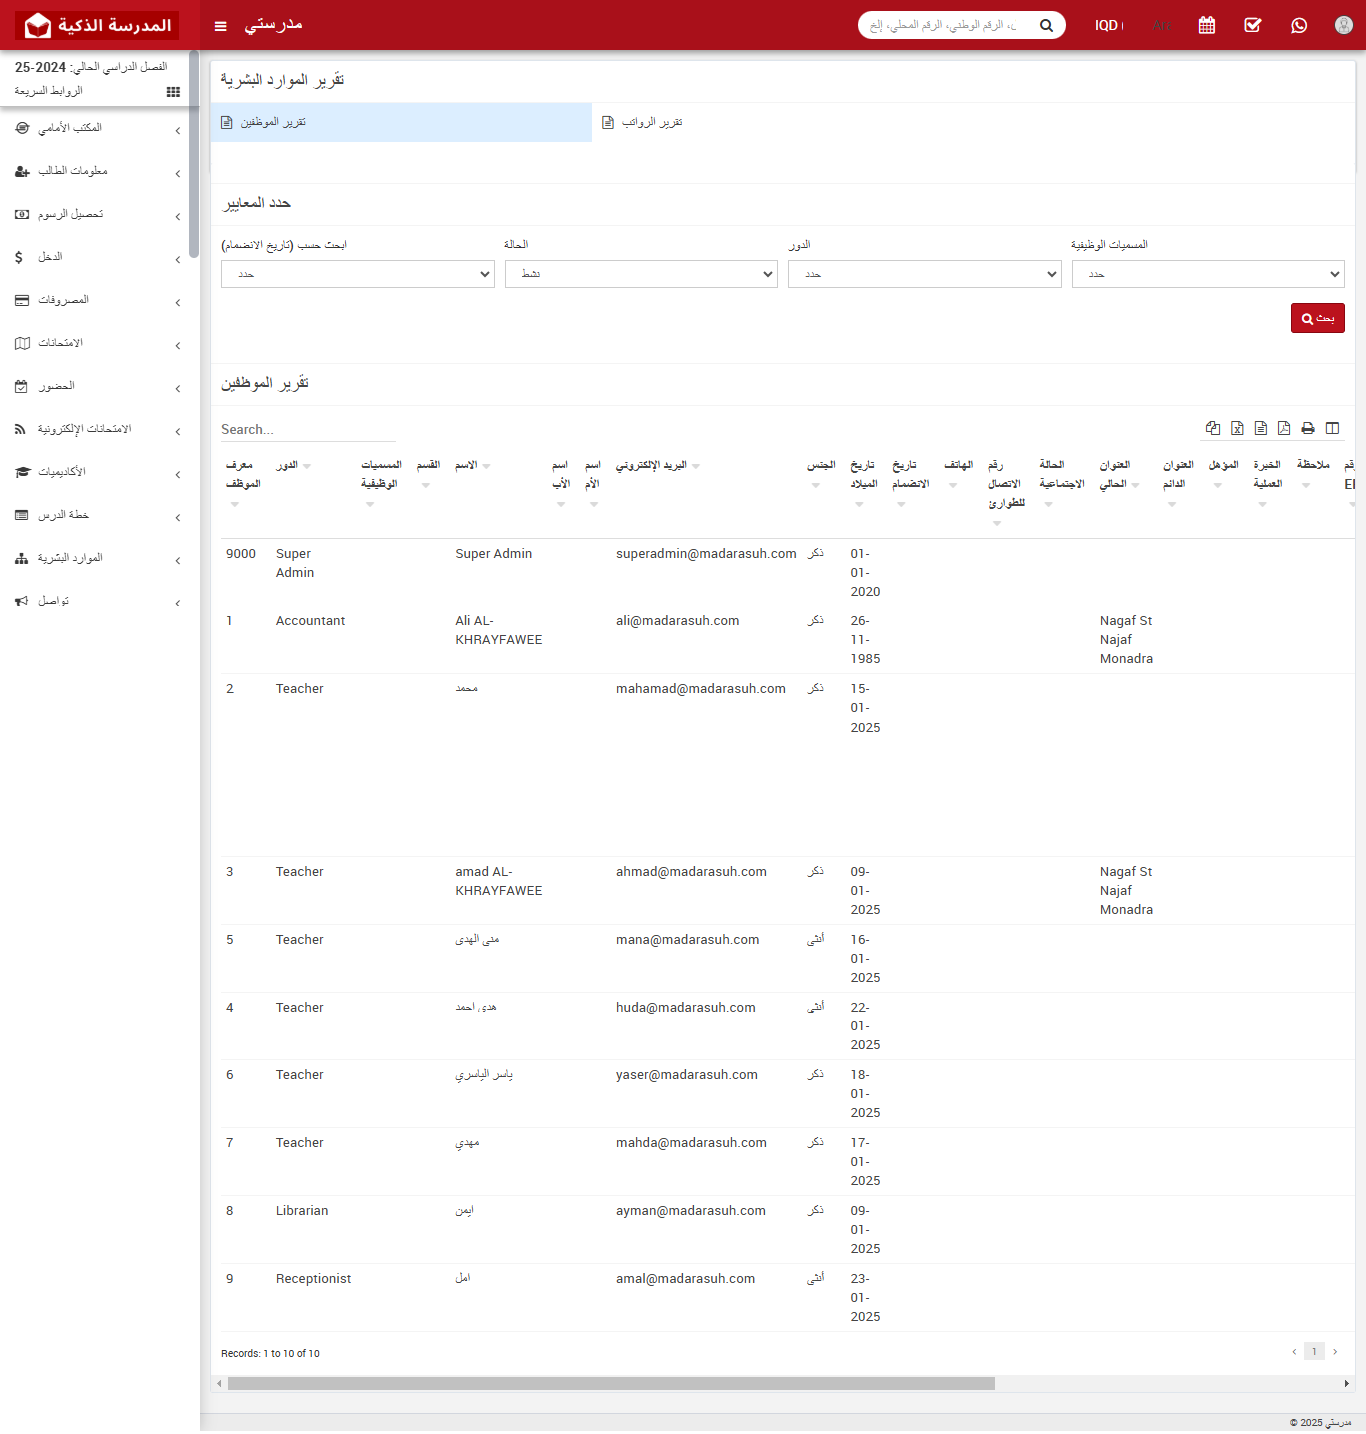Viewport: 1366px width, 1434px height.
Task: Open the الدور role dropdown
Action: click(x=924, y=274)
